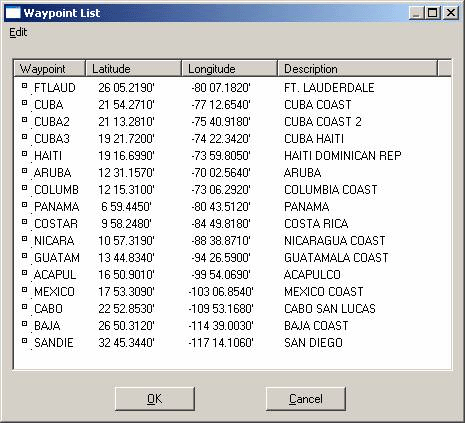Click the waypoint icon beside SANDIE

[x=24, y=341]
